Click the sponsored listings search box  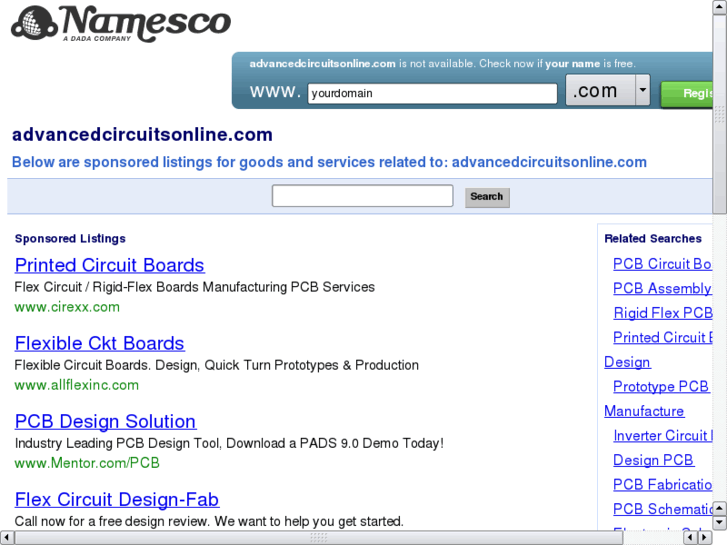point(362,196)
